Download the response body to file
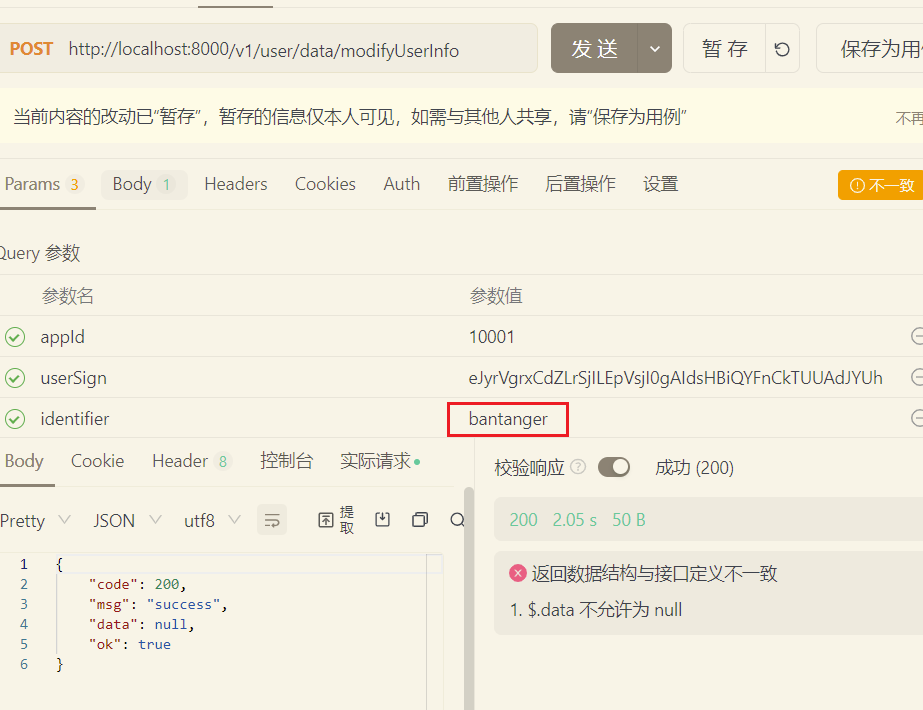The height and width of the screenshot is (710, 923). (382, 520)
